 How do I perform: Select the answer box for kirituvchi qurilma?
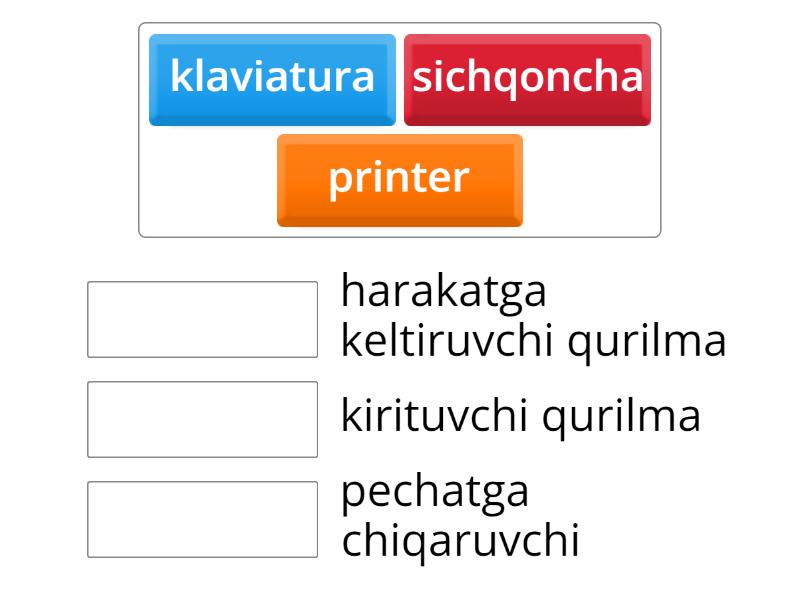[202, 419]
